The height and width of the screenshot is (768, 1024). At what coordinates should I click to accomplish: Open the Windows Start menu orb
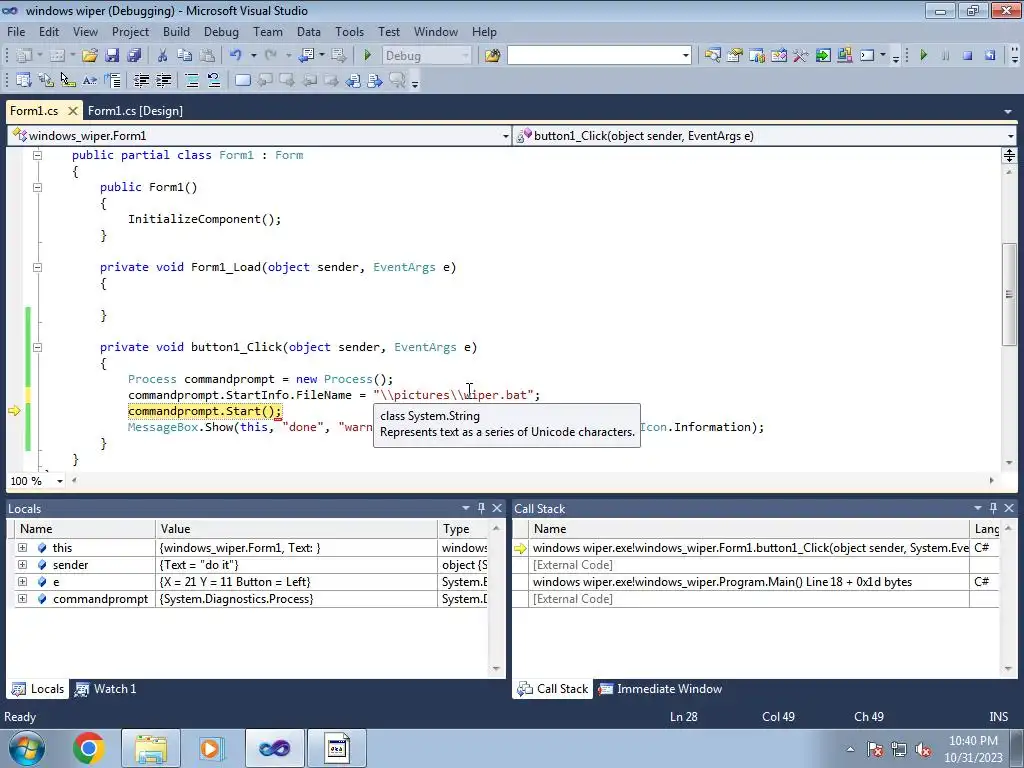pyautogui.click(x=27, y=748)
